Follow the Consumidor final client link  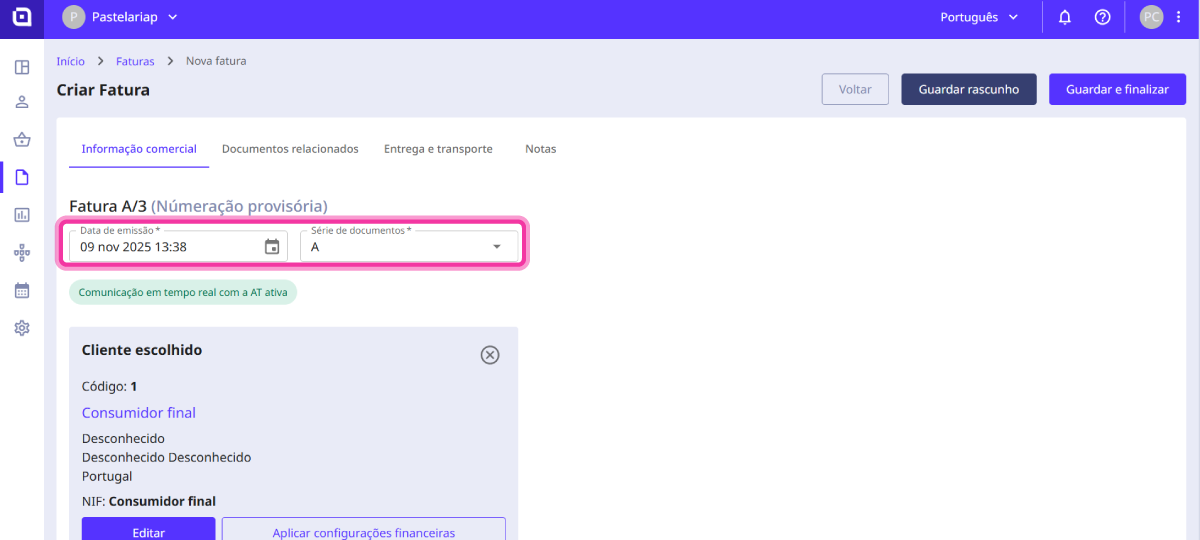[x=139, y=413]
